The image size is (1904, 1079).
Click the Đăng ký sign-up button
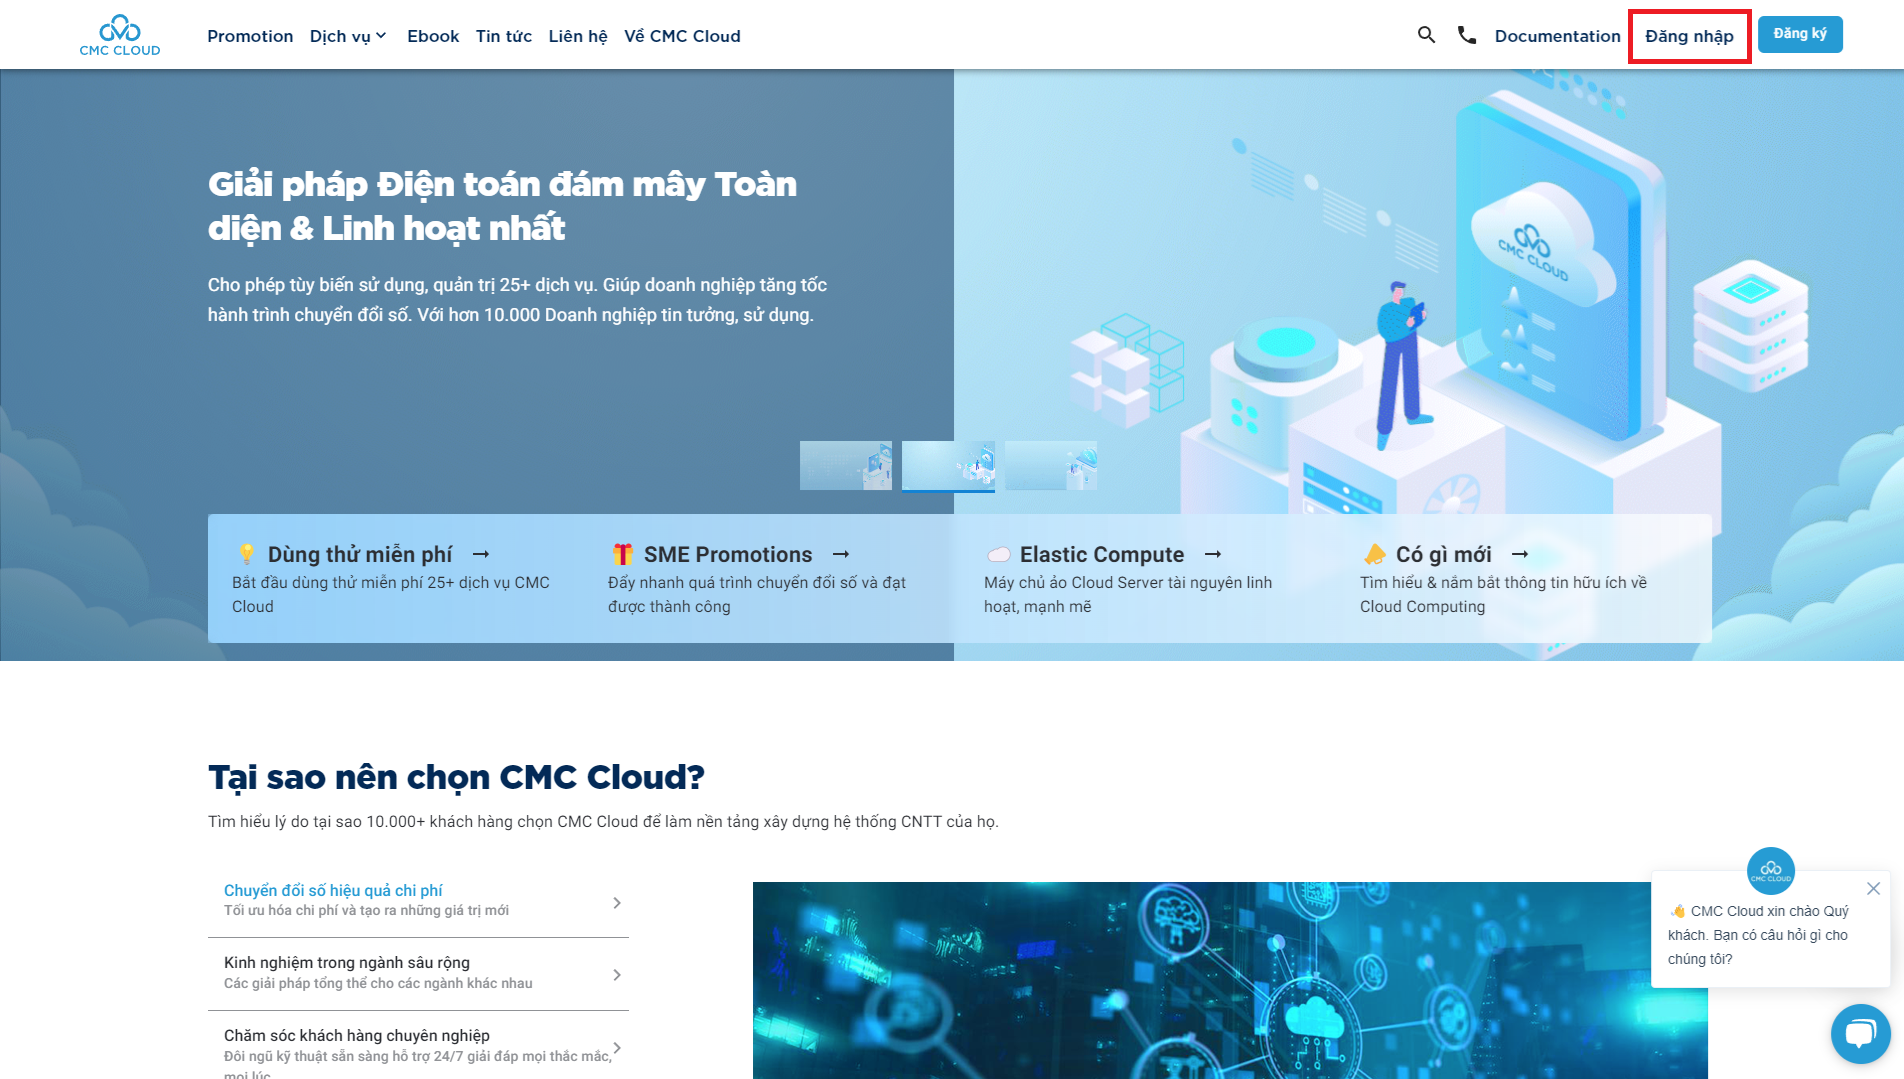pyautogui.click(x=1800, y=35)
